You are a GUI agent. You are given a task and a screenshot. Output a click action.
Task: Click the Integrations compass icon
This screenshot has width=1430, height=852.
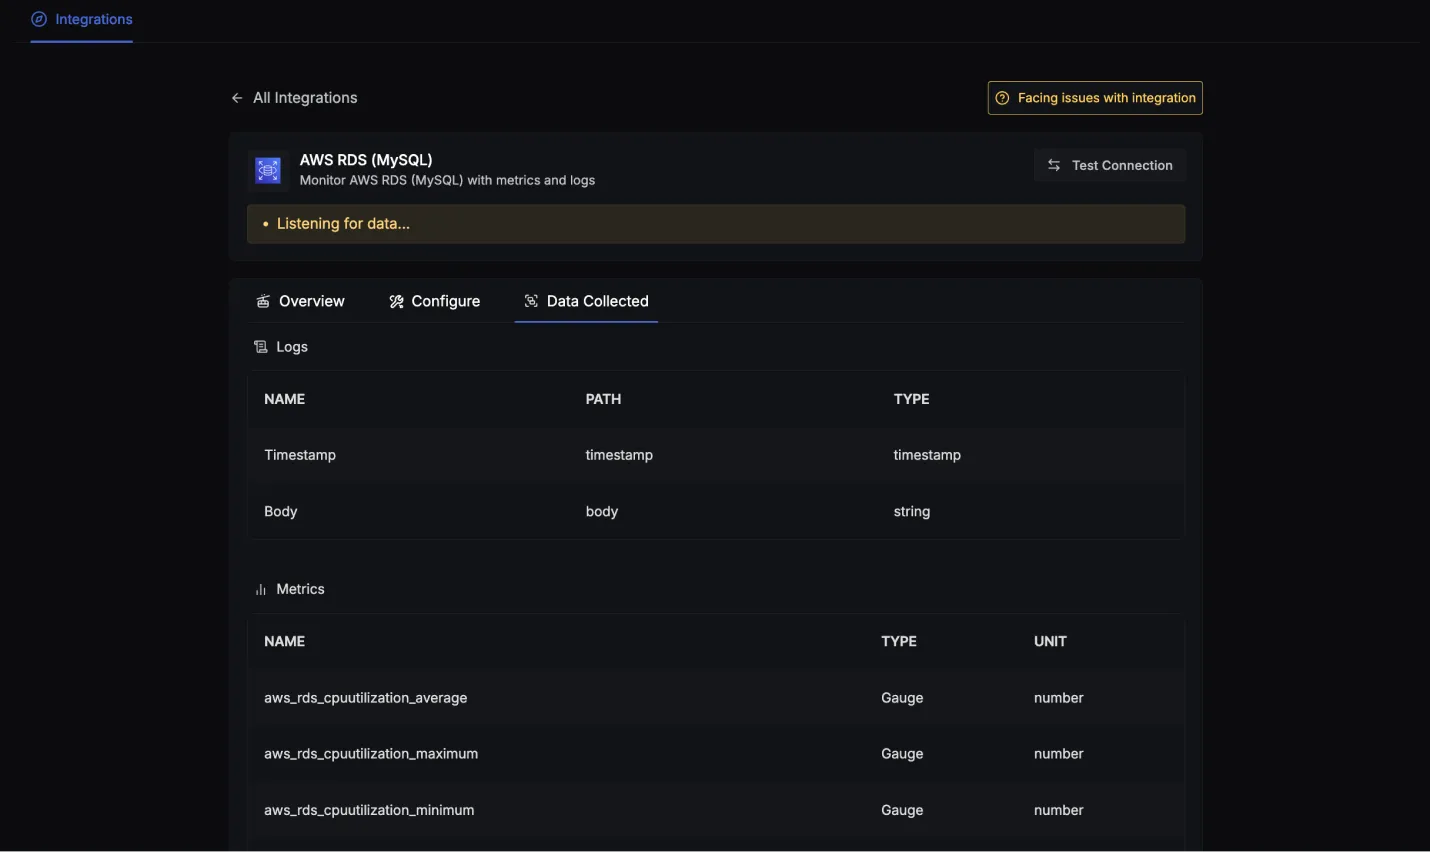[x=39, y=19]
